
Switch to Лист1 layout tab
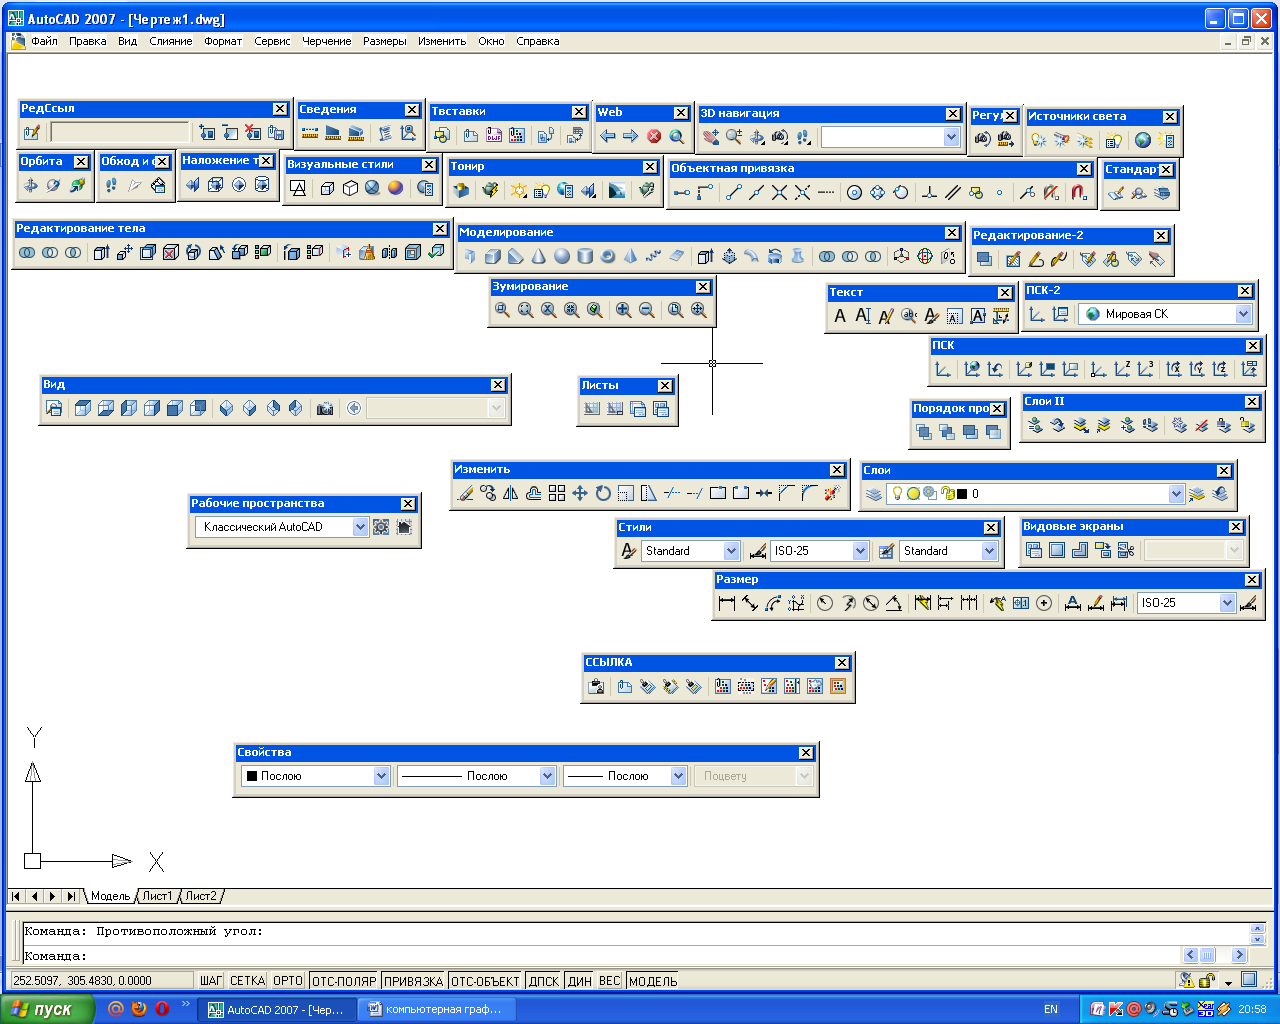(157, 896)
